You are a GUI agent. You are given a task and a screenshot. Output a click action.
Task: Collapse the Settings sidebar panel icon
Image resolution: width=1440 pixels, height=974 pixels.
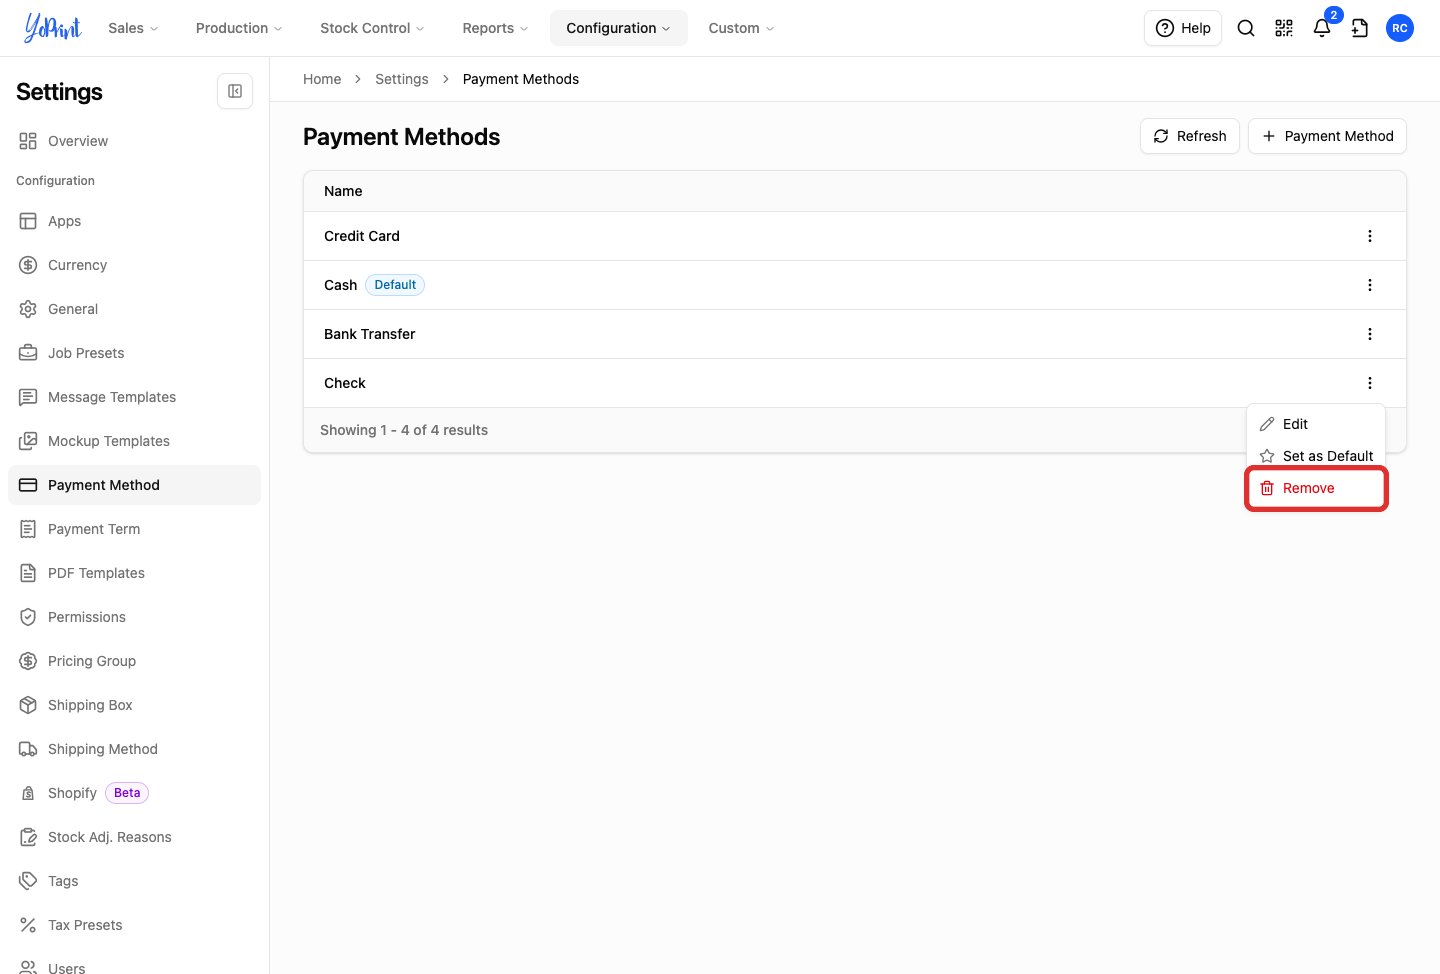point(235,91)
